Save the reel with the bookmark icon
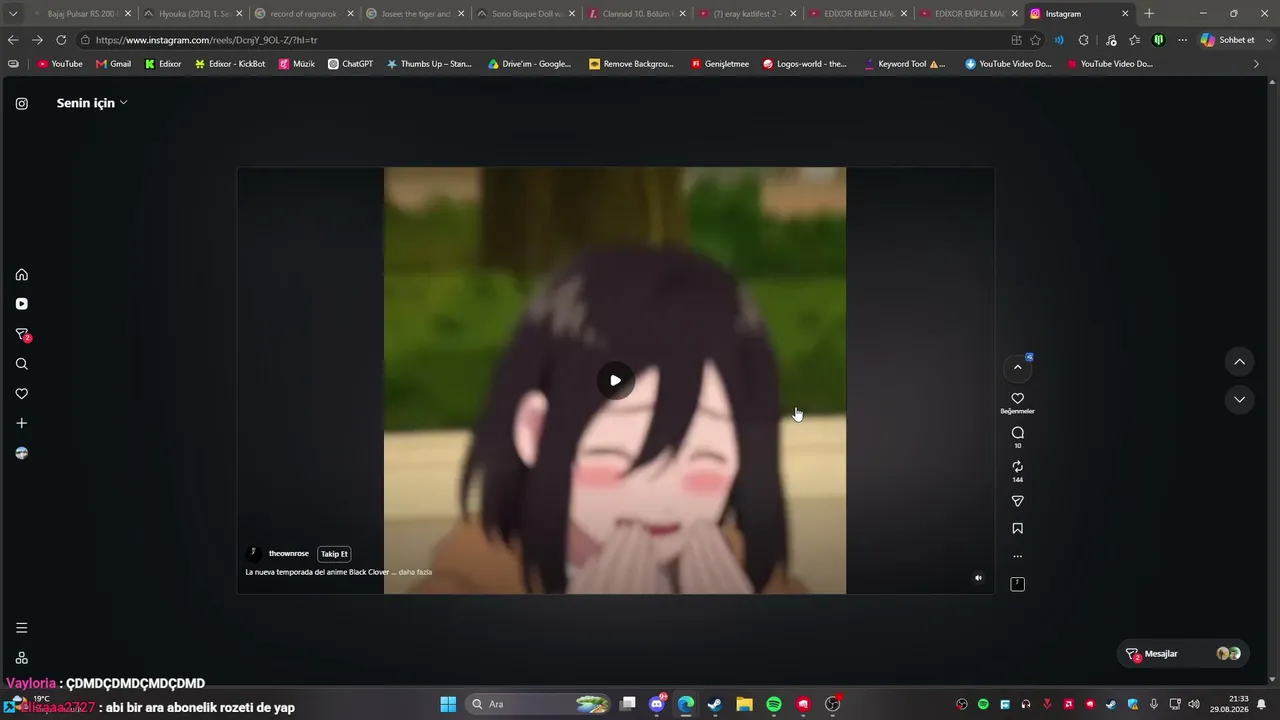Viewport: 1280px width, 720px height. point(1017,528)
